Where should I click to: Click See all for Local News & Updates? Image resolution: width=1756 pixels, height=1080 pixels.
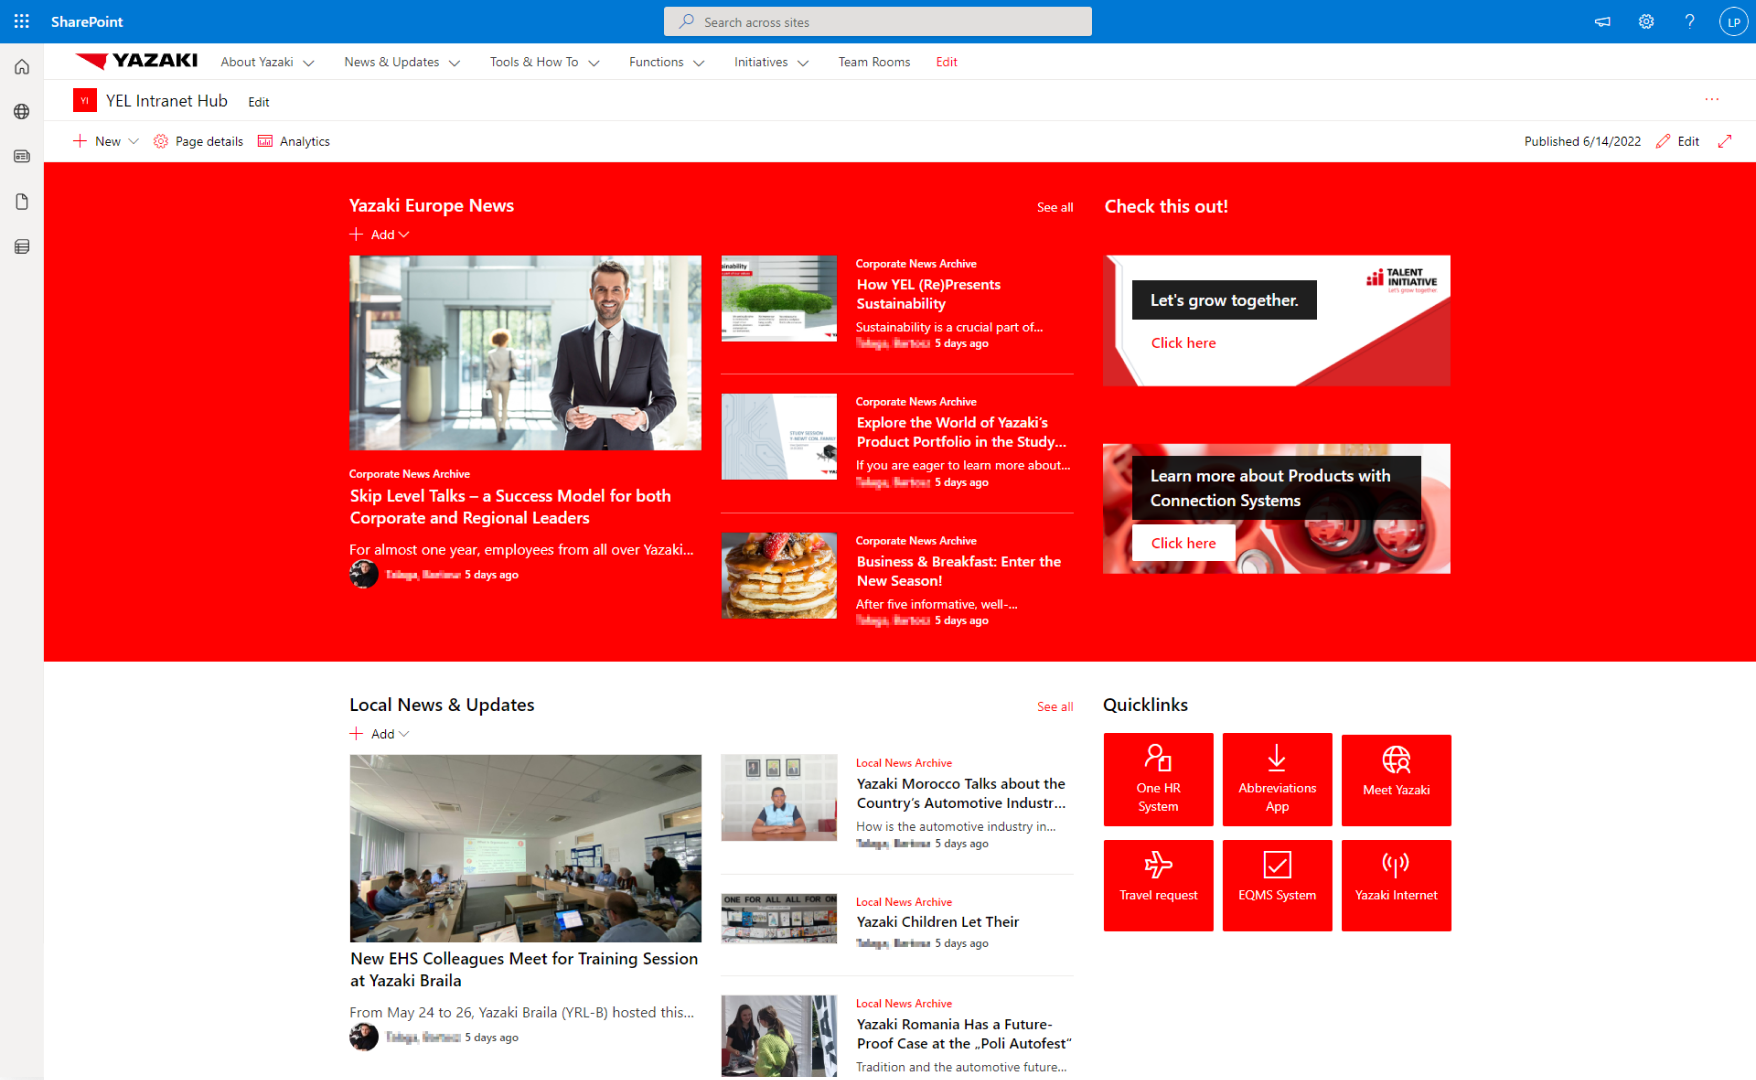point(1054,706)
